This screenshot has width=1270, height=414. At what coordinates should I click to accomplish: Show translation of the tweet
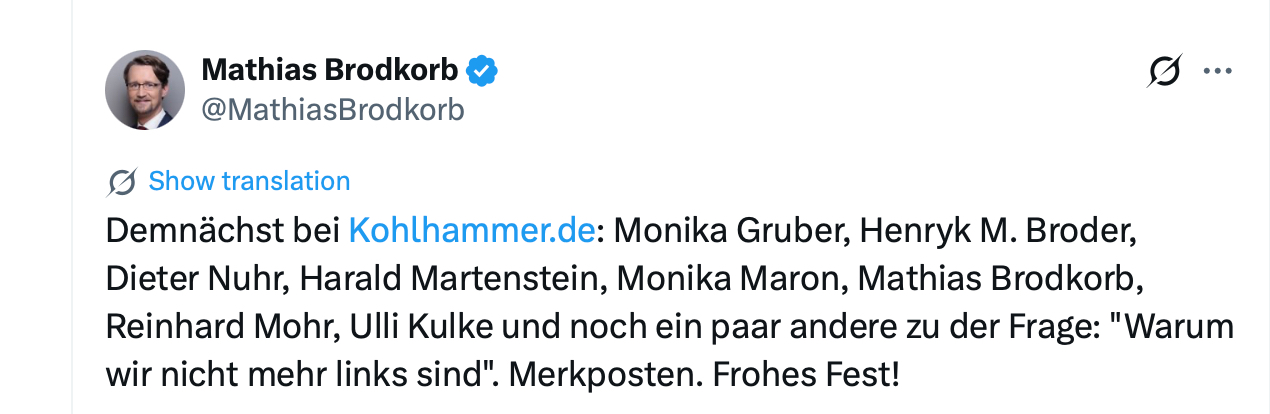point(249,181)
